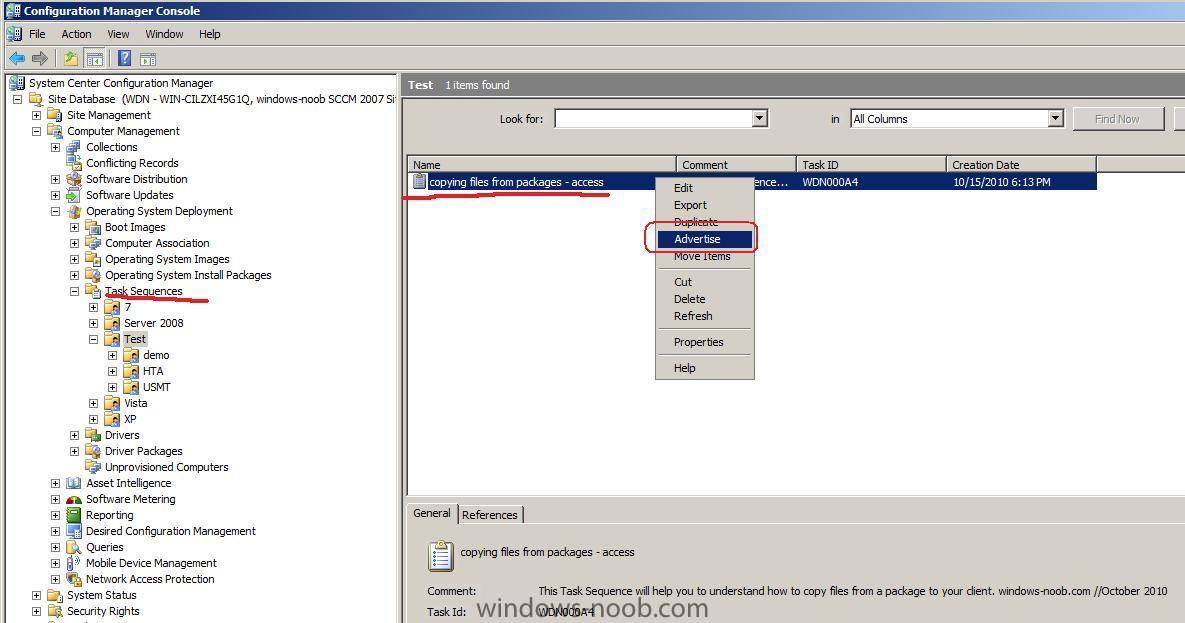Image resolution: width=1185 pixels, height=623 pixels.
Task: Click the Site Database icon in the tree
Action: pos(36,99)
